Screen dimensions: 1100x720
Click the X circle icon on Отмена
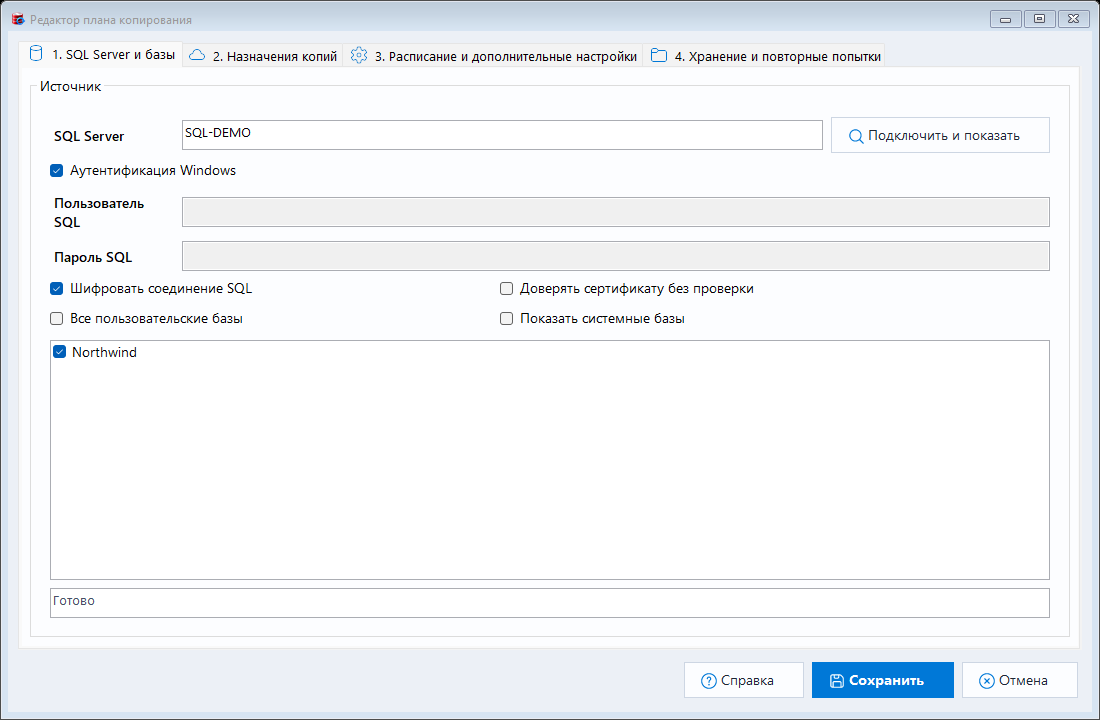pyautogui.click(x=986, y=681)
